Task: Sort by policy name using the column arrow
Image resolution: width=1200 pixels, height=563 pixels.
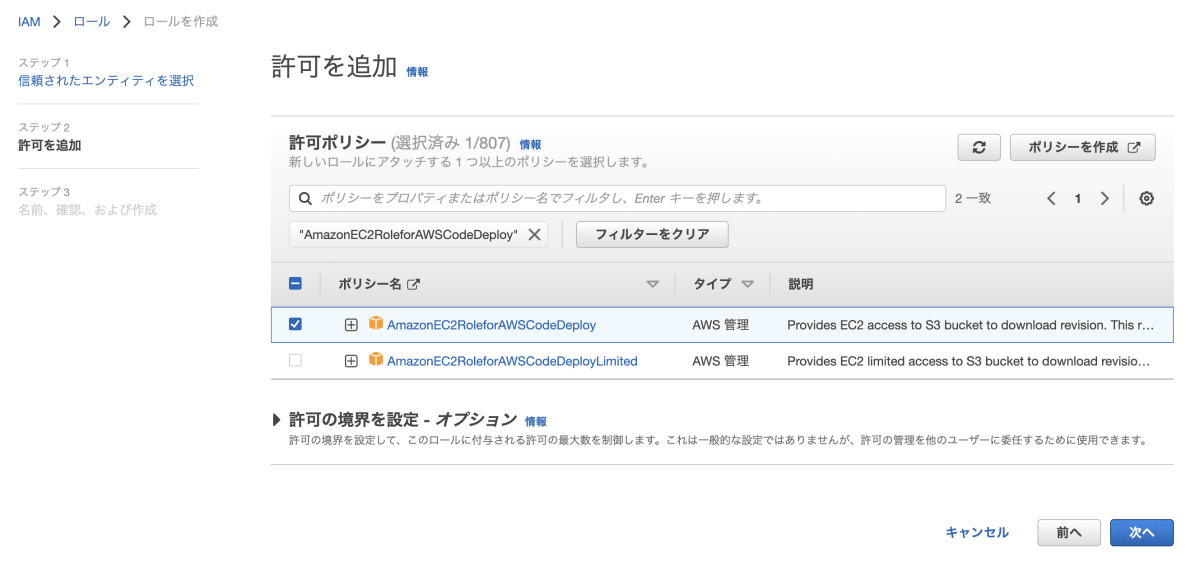Action: coord(653,284)
